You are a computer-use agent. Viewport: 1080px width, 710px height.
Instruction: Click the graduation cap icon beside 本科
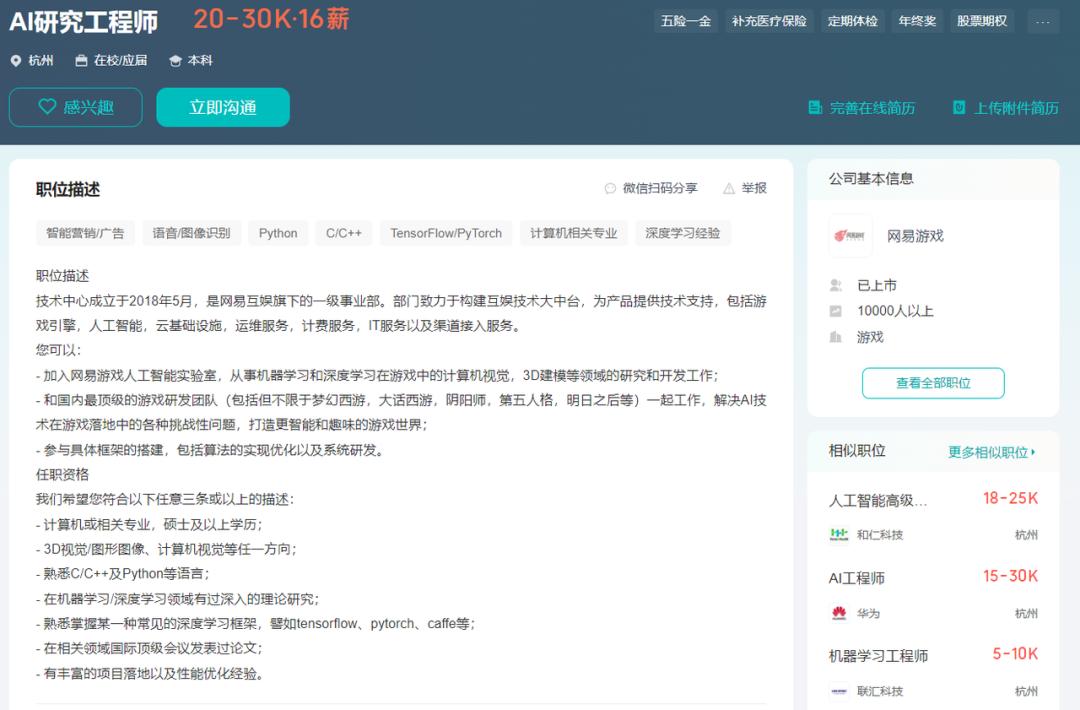(x=176, y=61)
